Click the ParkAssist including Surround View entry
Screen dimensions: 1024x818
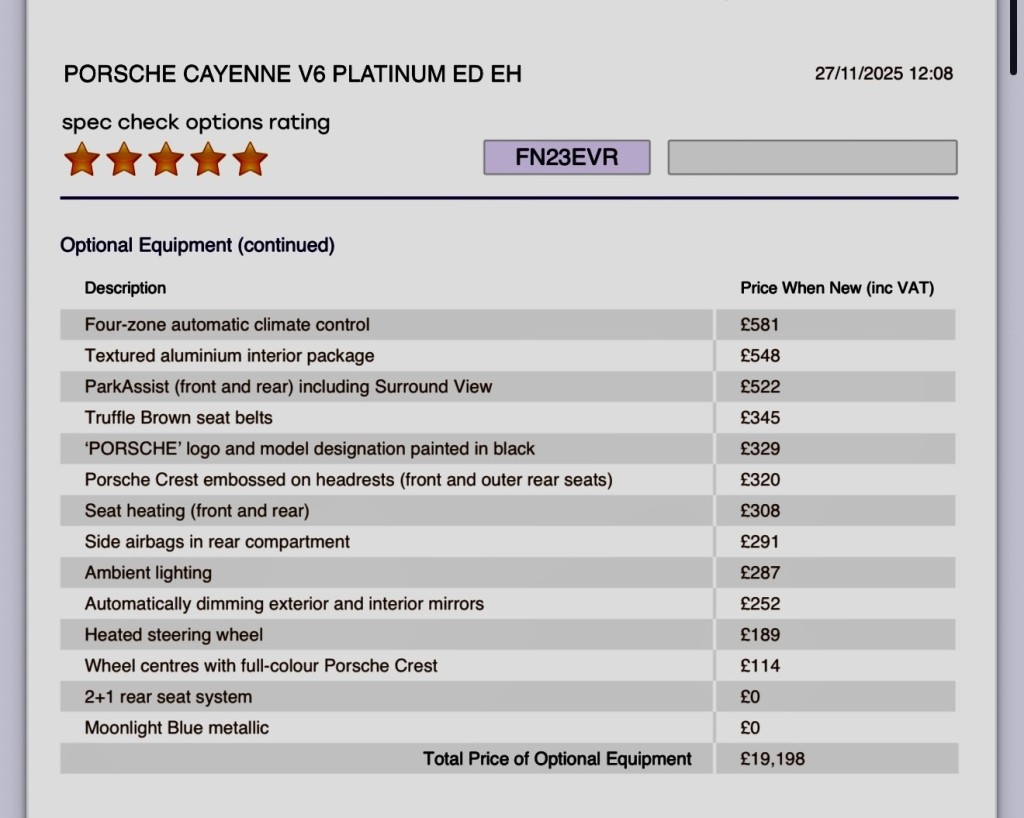(288, 387)
